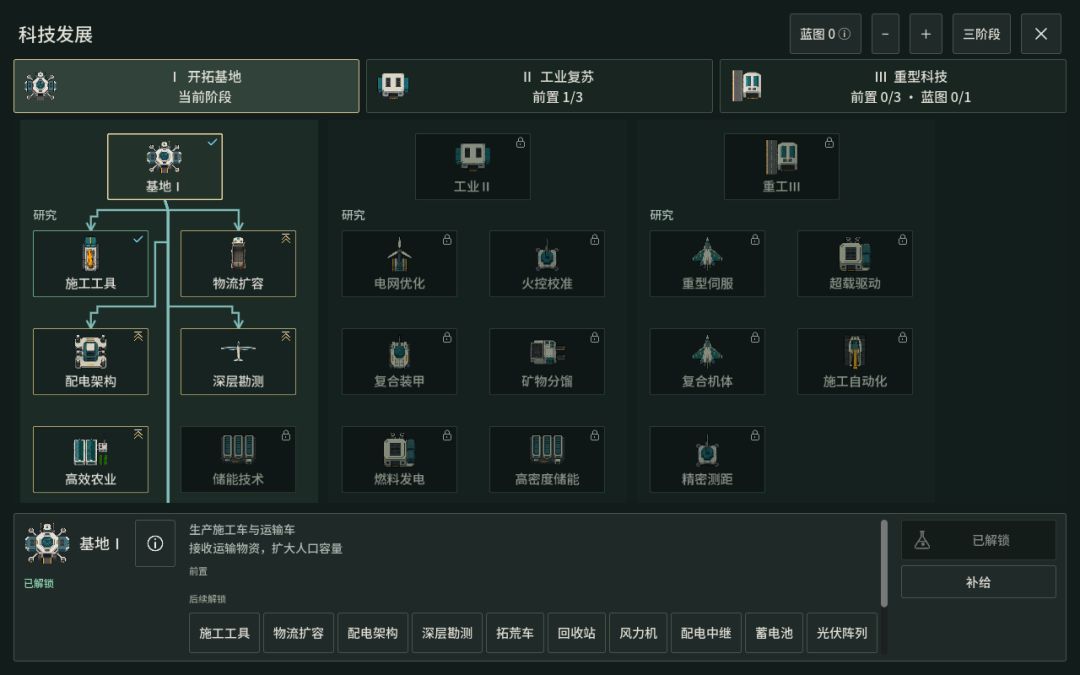Close the 科技发展 window
The height and width of the screenshot is (675, 1080).
1041,34
